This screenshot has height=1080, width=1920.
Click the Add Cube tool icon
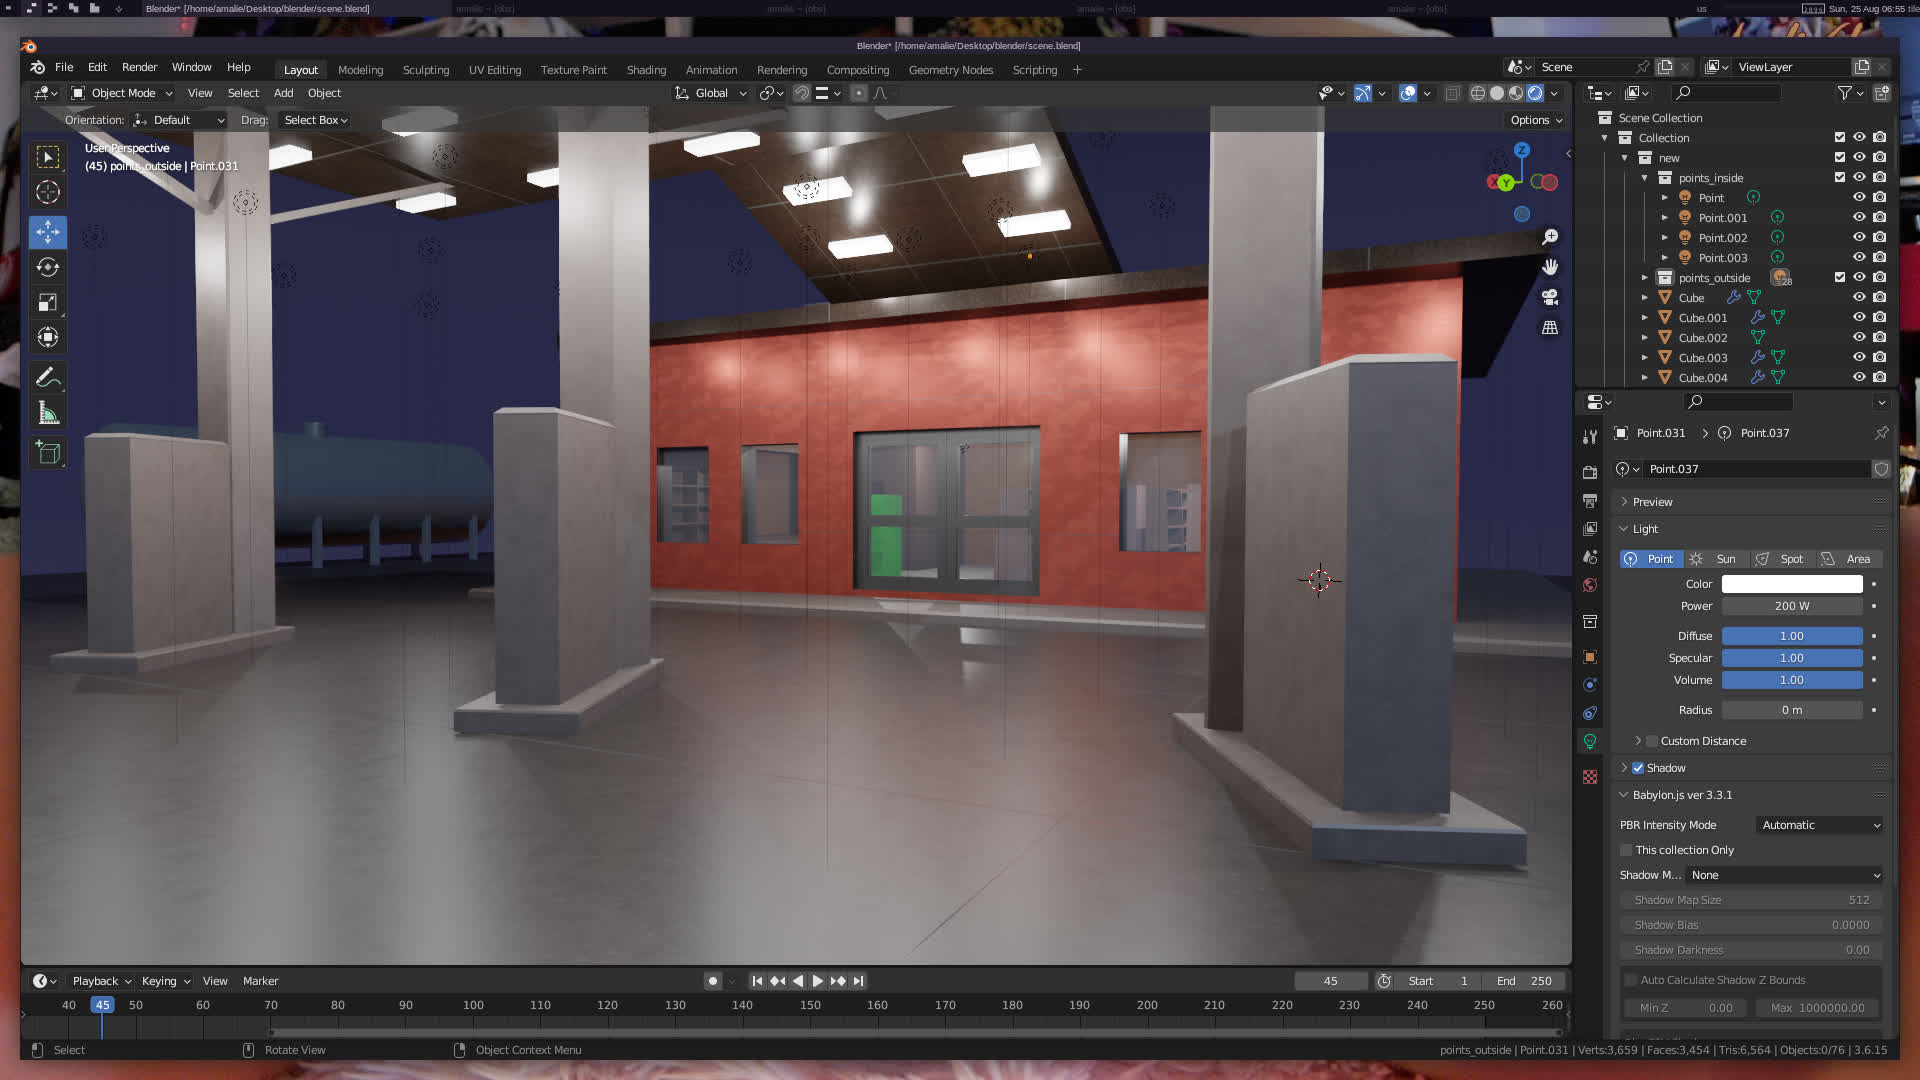(47, 453)
